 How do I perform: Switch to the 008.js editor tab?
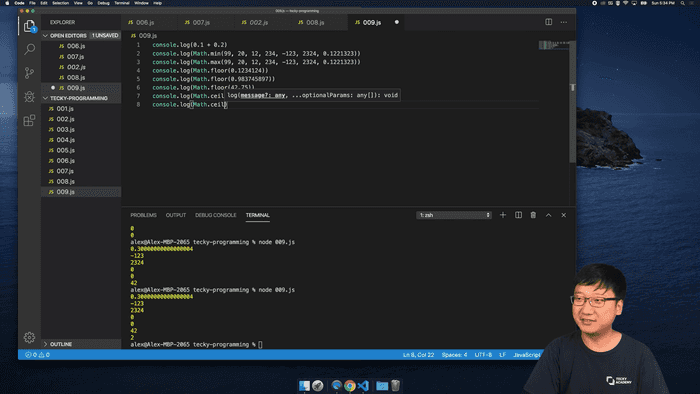(319, 22)
